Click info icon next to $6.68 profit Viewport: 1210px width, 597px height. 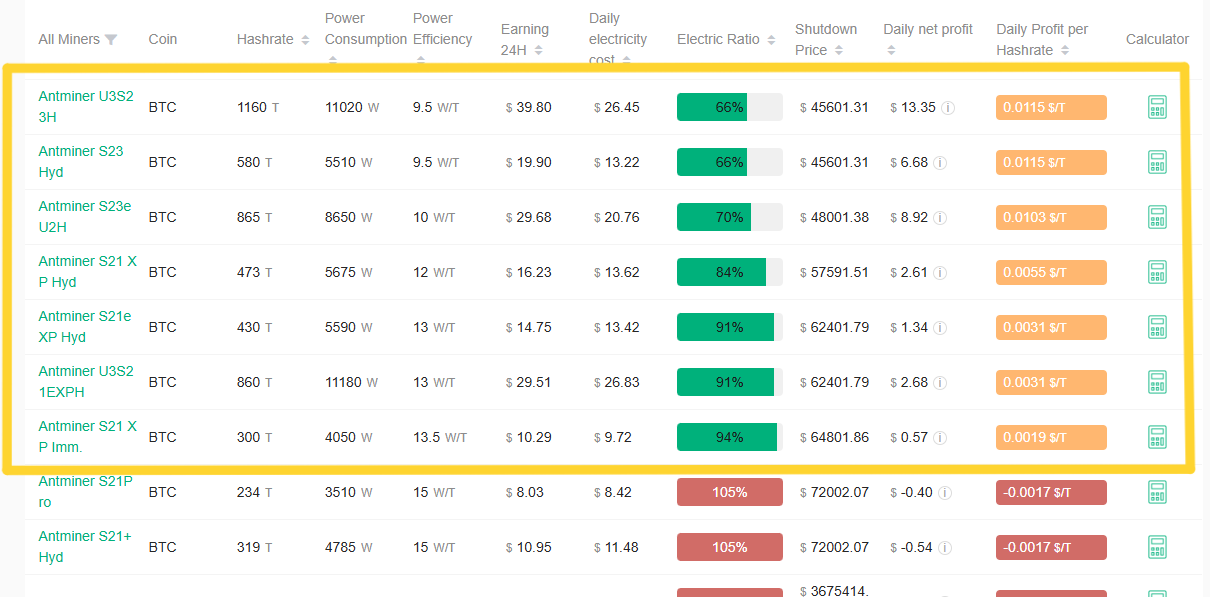coord(940,163)
